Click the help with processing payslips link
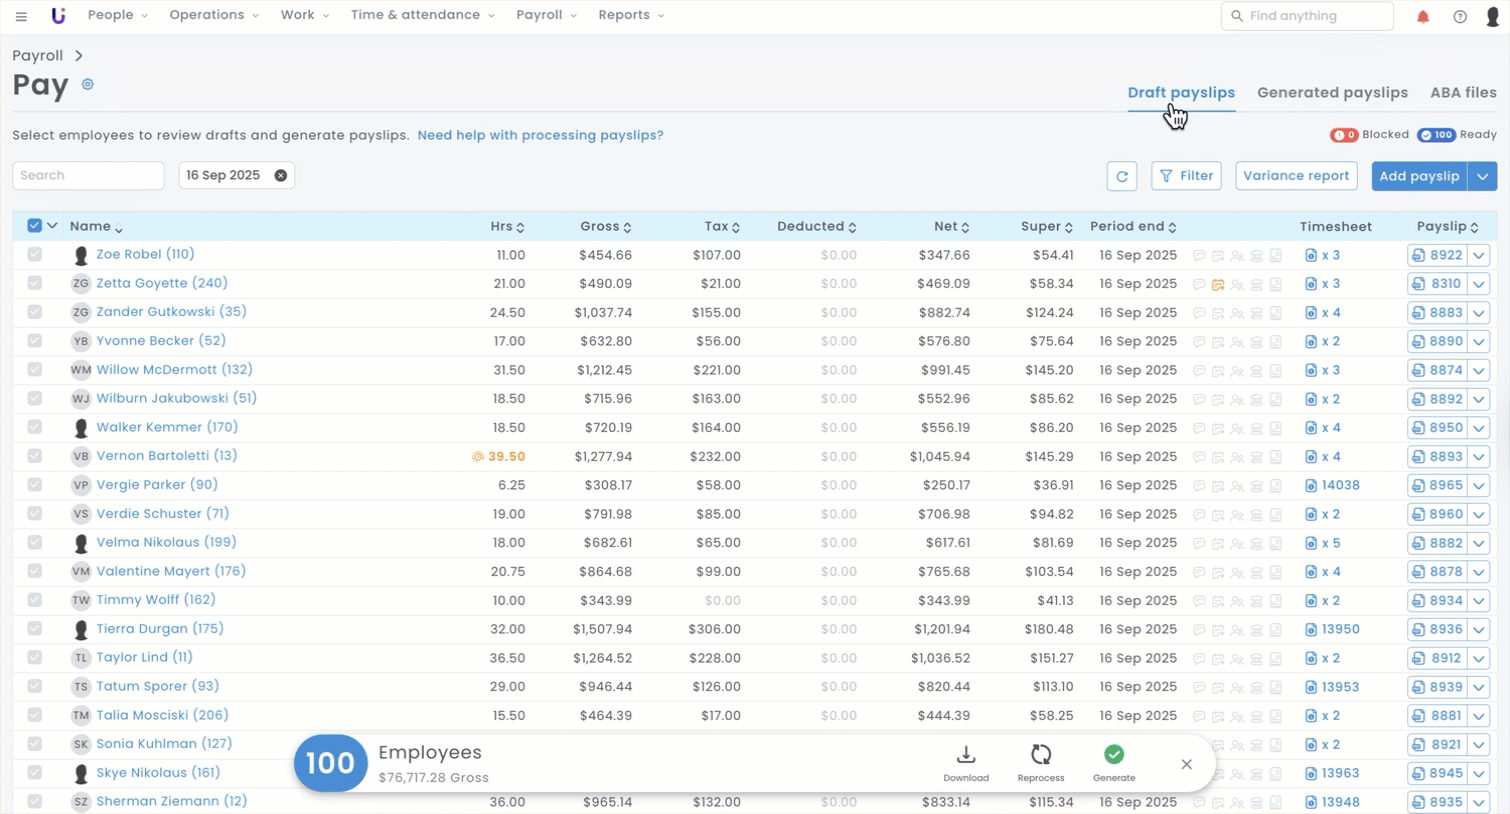 pyautogui.click(x=540, y=135)
